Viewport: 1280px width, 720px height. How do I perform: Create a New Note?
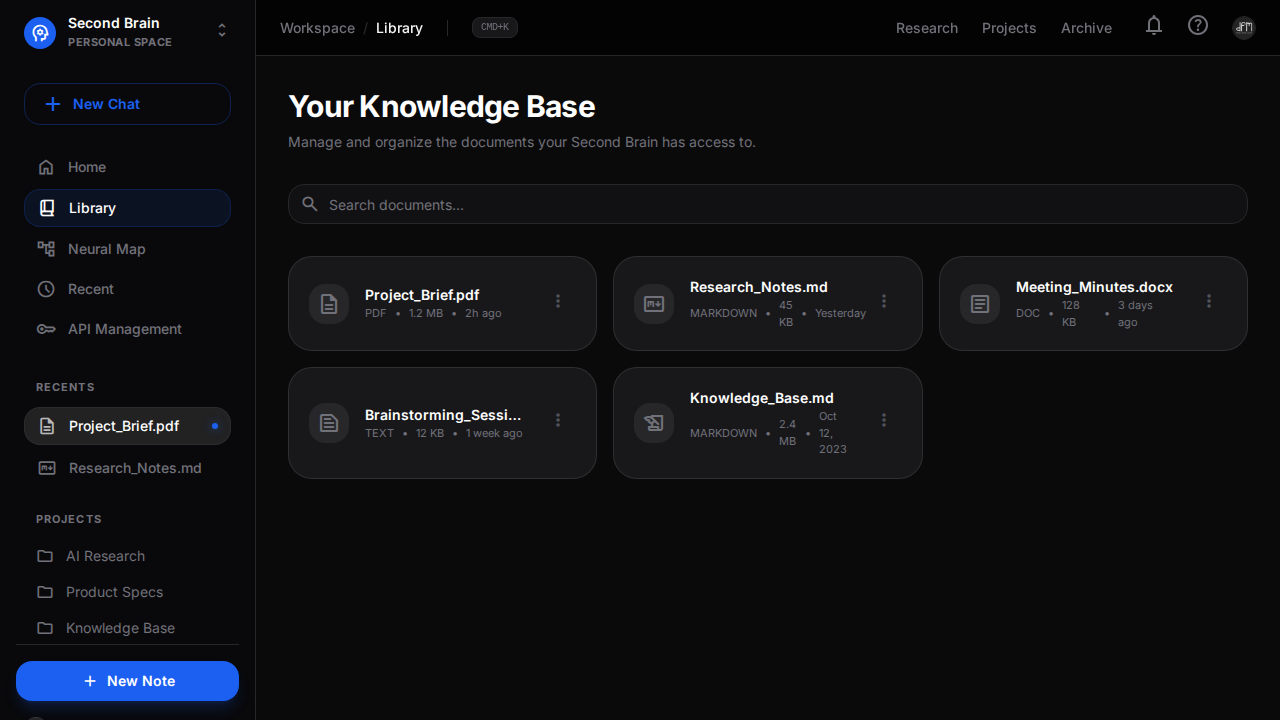(127, 681)
